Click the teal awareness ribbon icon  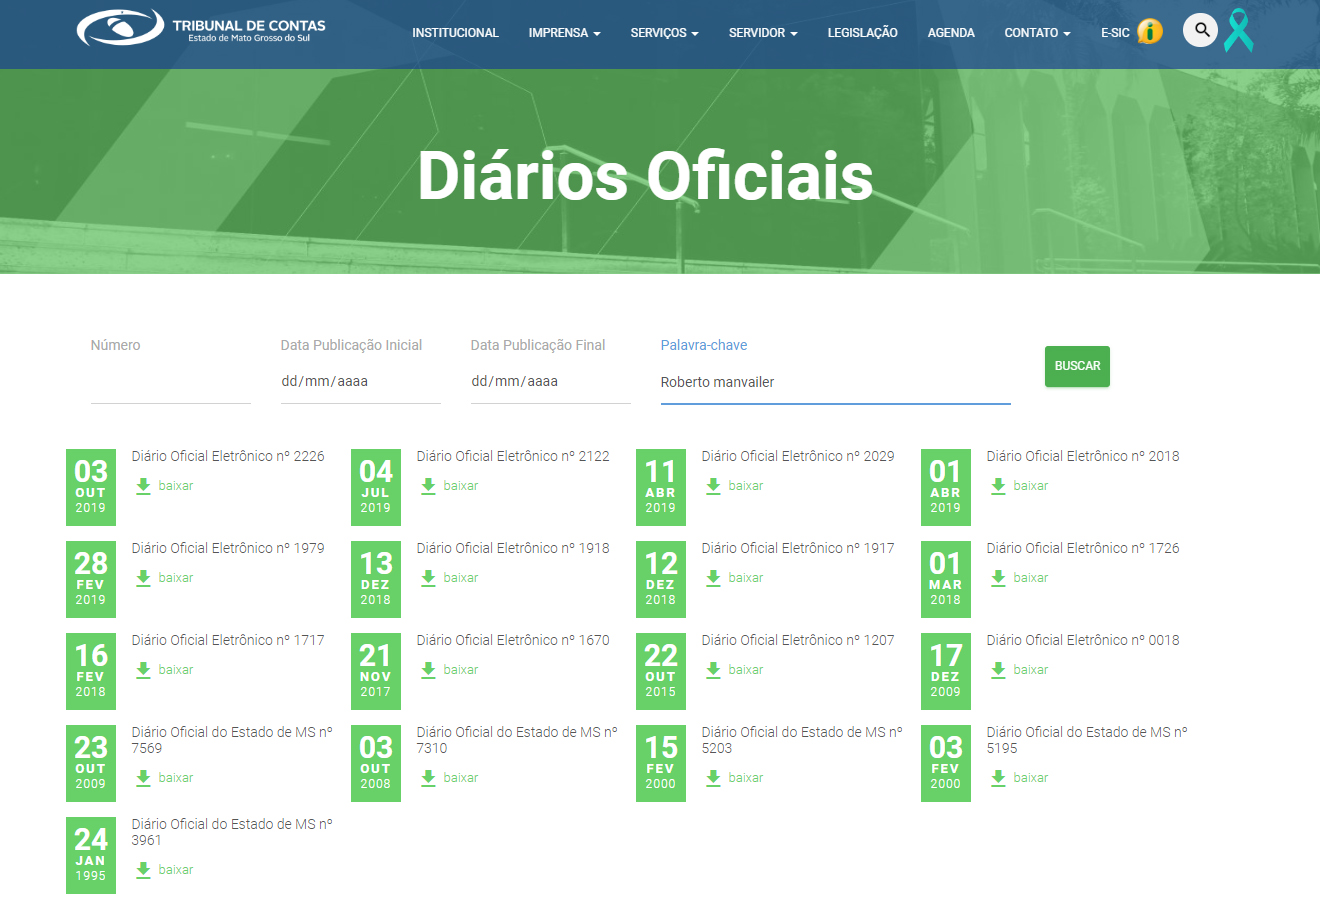1239,30
